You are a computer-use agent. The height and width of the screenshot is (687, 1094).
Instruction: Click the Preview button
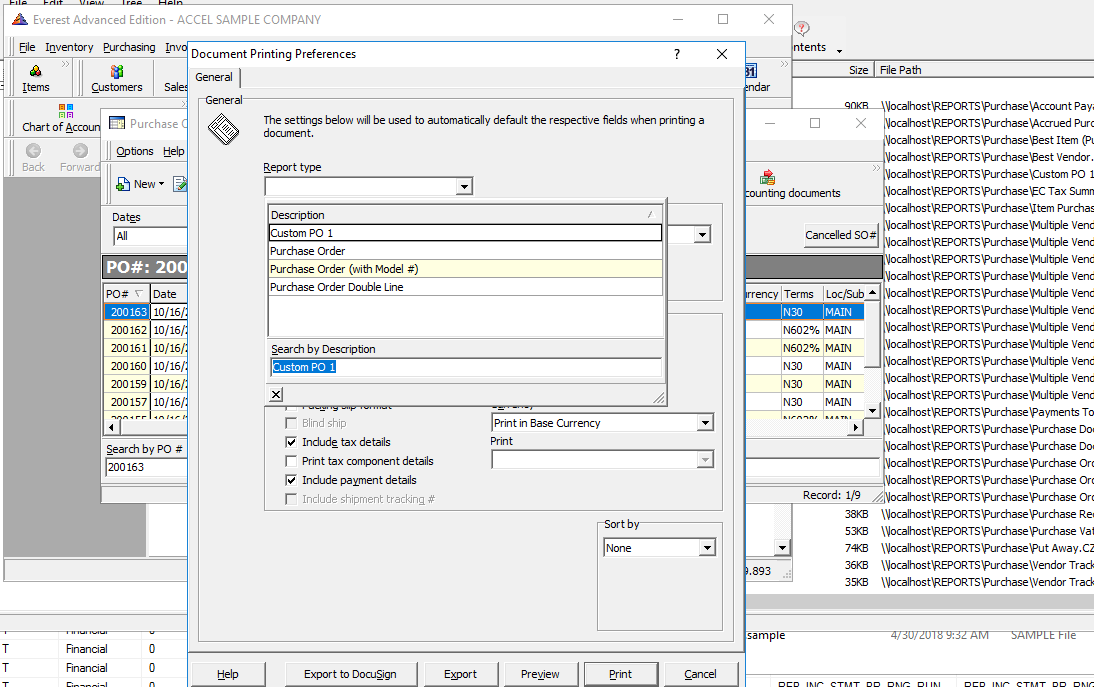point(540,674)
